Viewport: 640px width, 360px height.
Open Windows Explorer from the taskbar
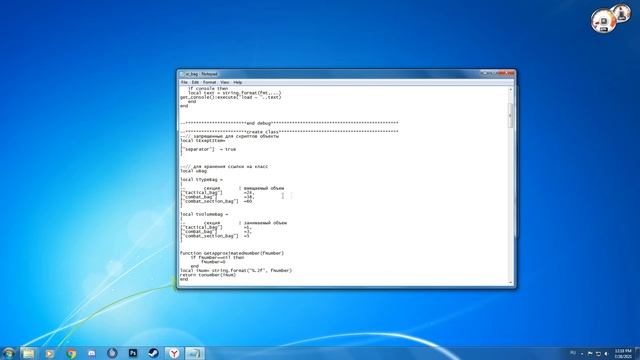pos(29,353)
